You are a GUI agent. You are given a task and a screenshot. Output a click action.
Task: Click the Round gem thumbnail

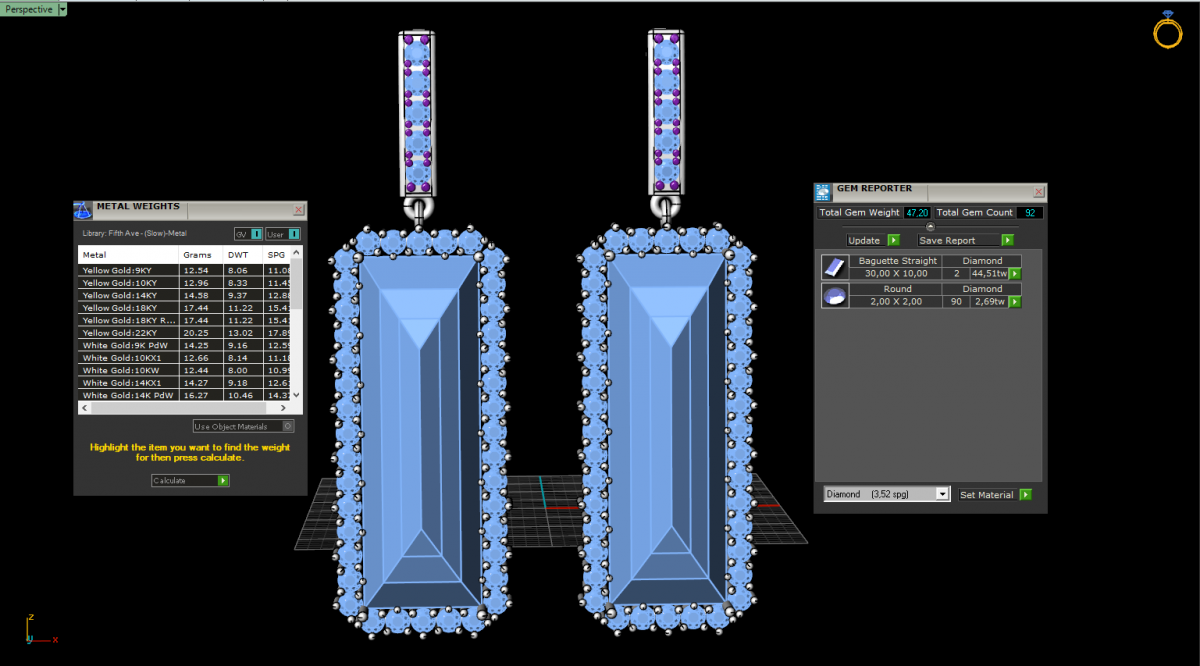pos(834,295)
